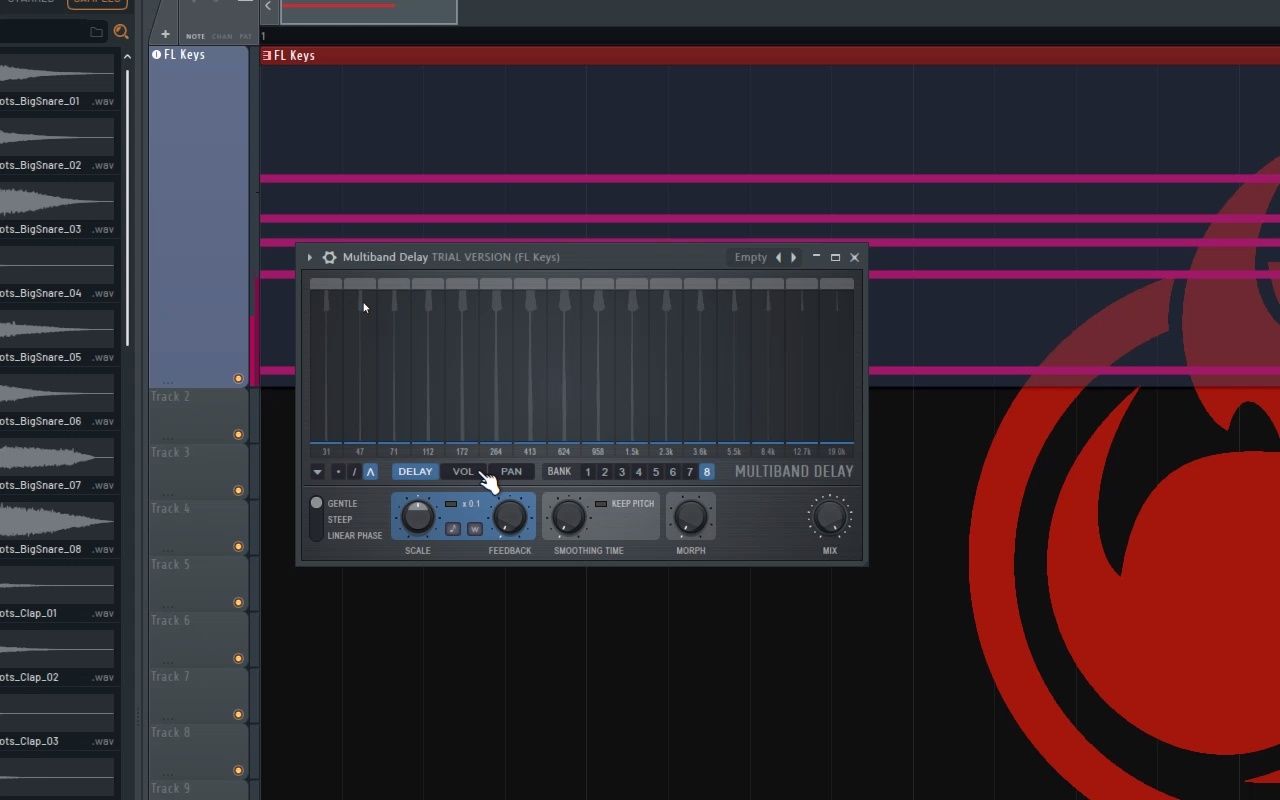Select the Clap_02 .wav sample
Image resolution: width=1280 pixels, height=800 pixels.
point(57,678)
